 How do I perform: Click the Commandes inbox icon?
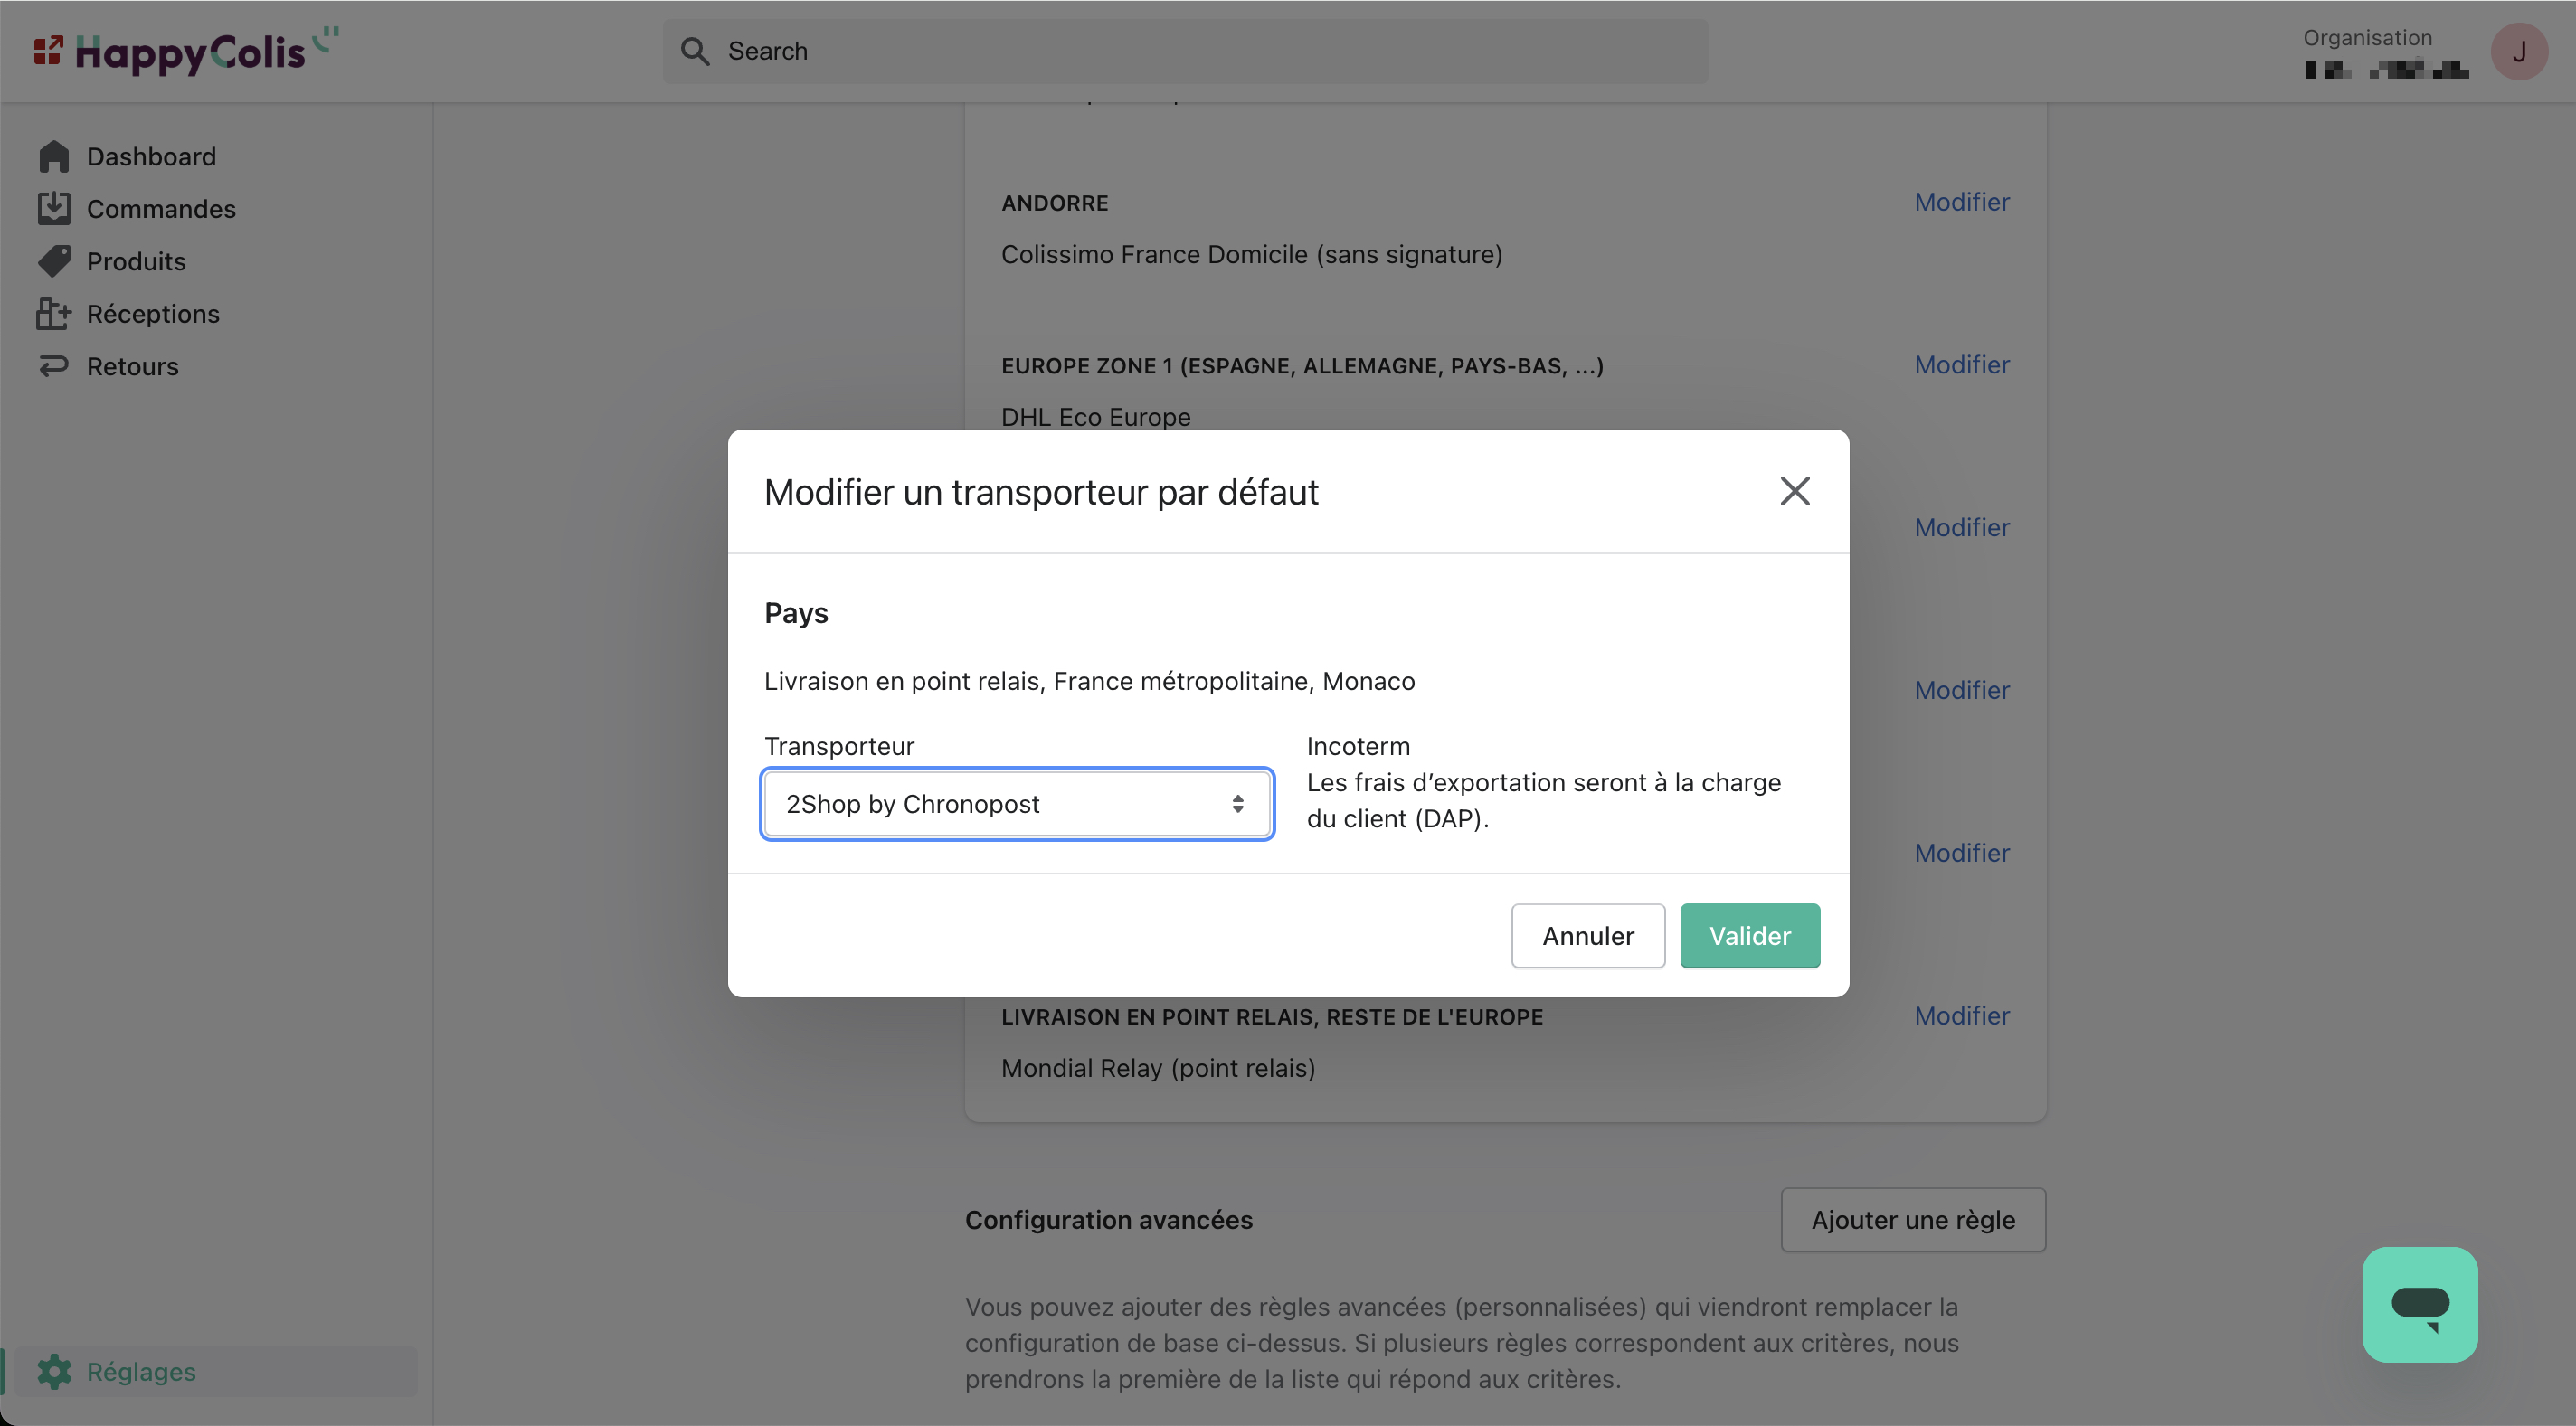(54, 208)
